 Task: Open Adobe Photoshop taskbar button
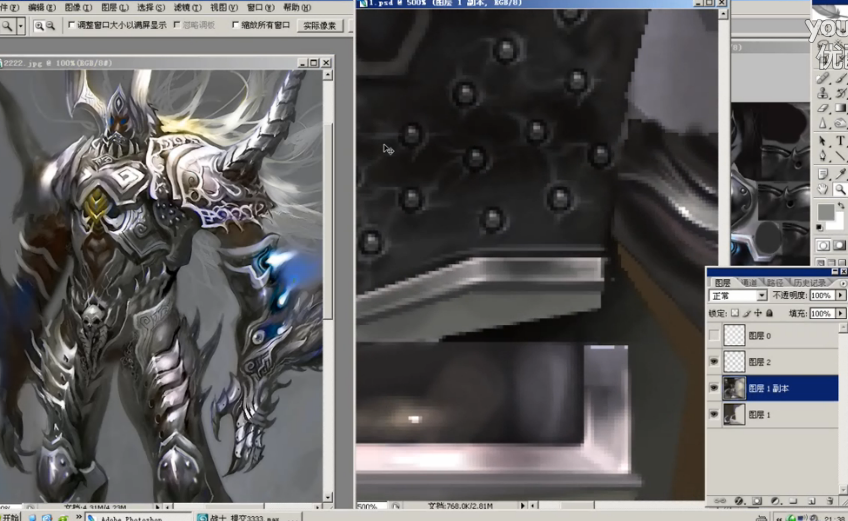[x=138, y=518]
